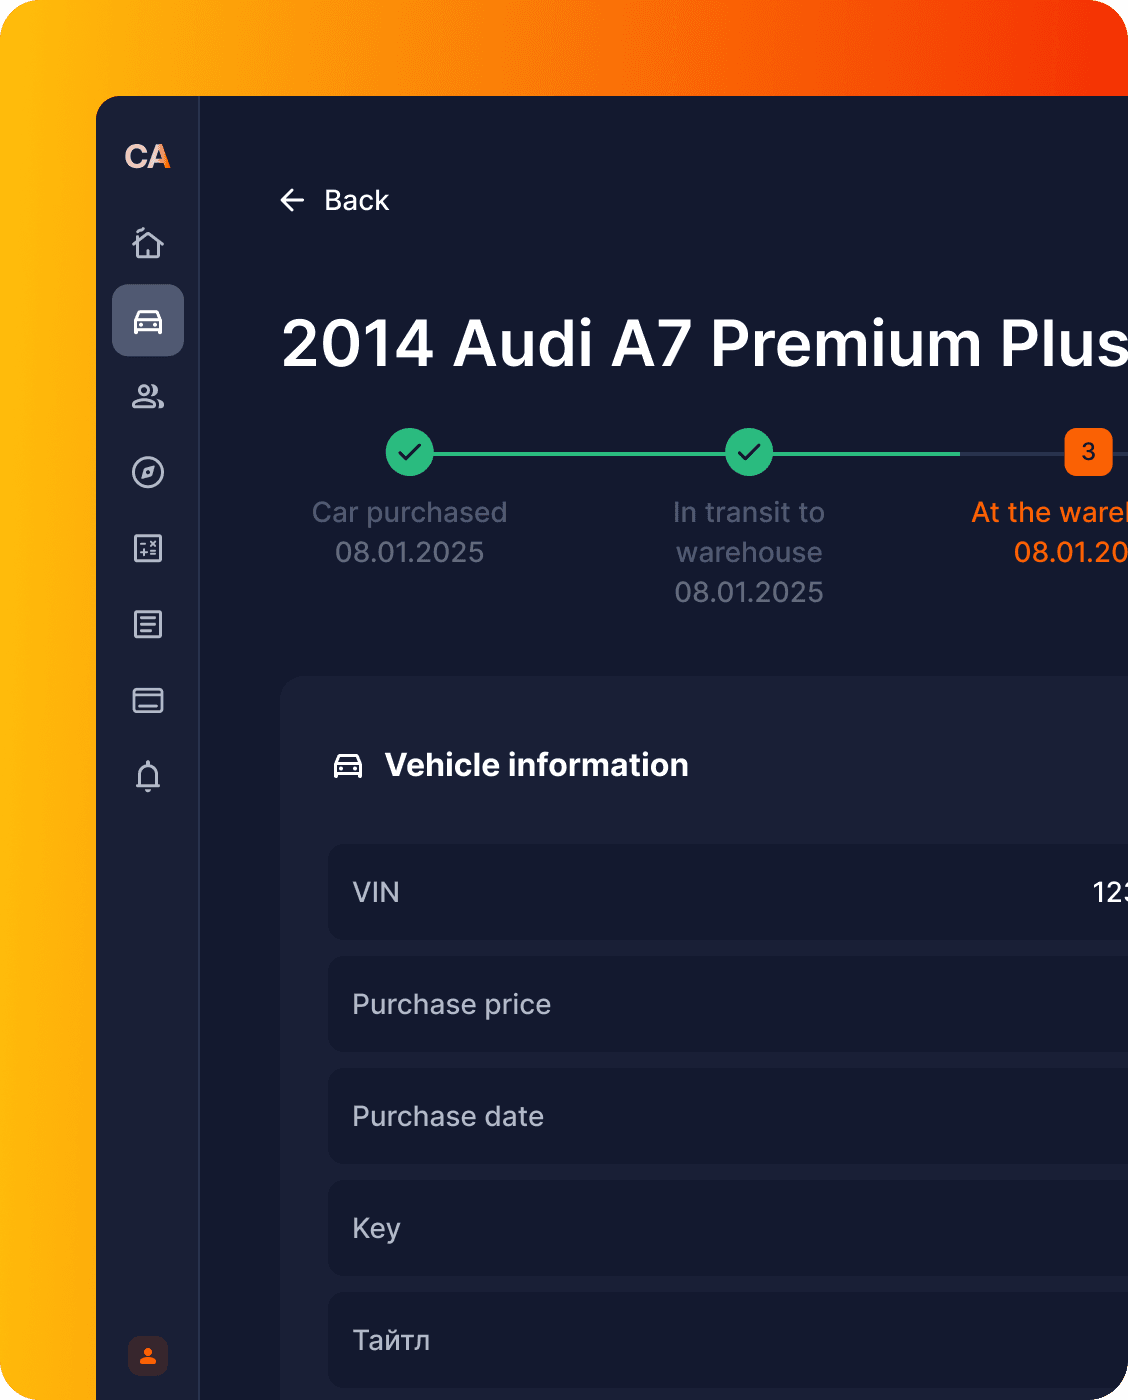Click the Purchase price row
The width and height of the screenshot is (1128, 1400).
pyautogui.click(x=728, y=1004)
